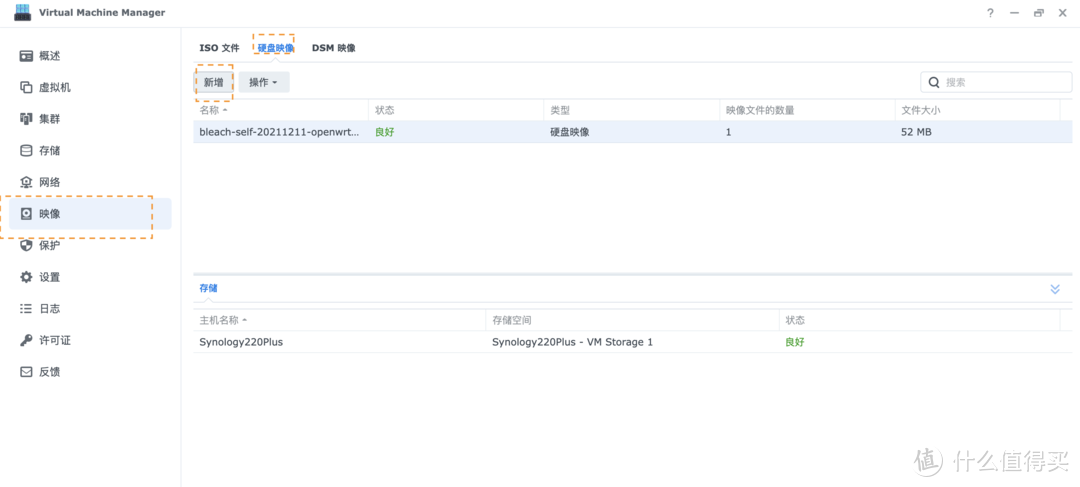This screenshot has height=487, width=1080.
Task: Collapse the 存储 details panel chevron
Action: coord(1054,289)
